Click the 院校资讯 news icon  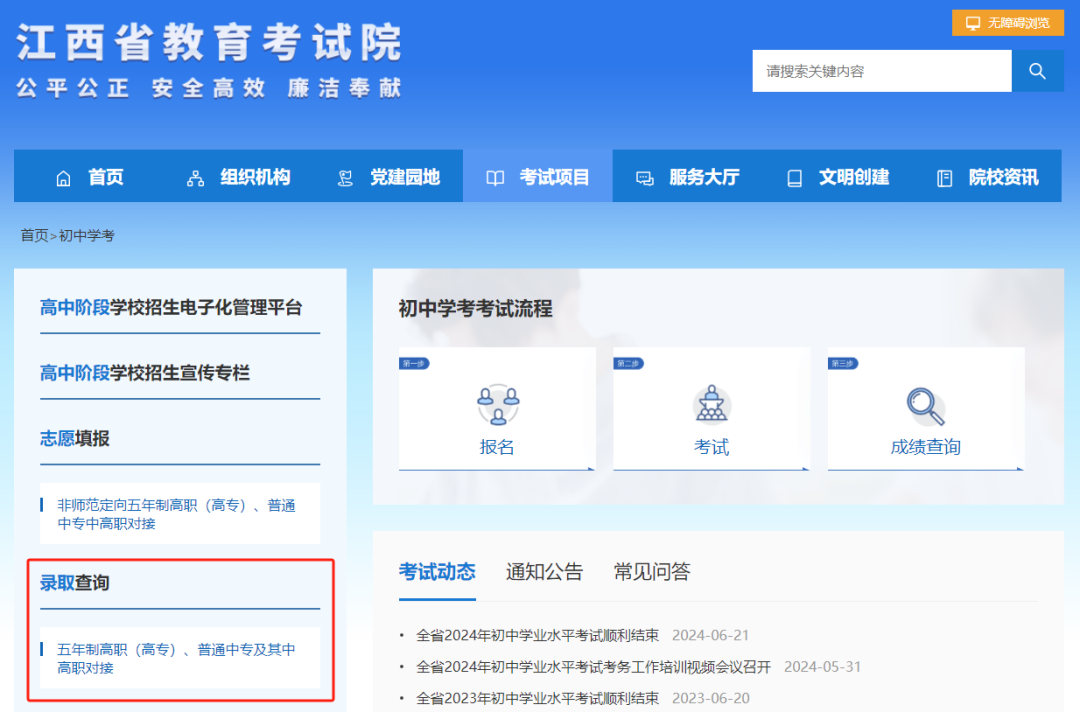pyautogui.click(x=943, y=177)
